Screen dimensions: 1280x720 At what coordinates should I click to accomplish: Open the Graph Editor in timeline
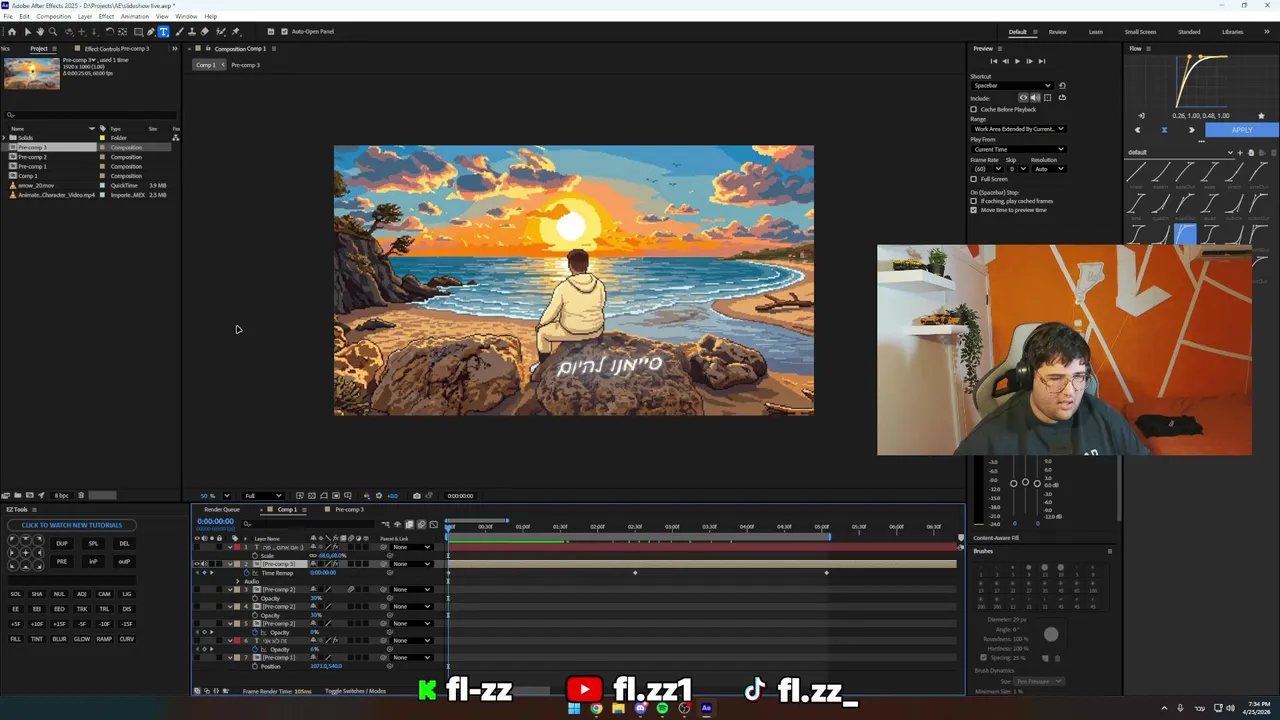[x=434, y=524]
